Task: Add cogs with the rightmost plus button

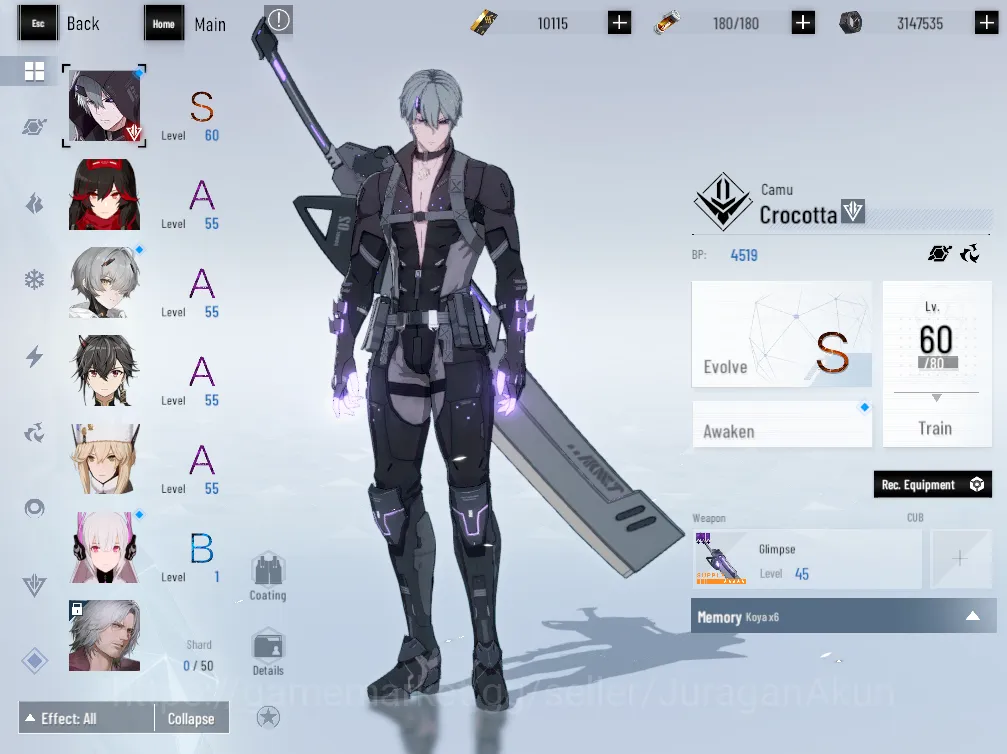Action: point(986,23)
